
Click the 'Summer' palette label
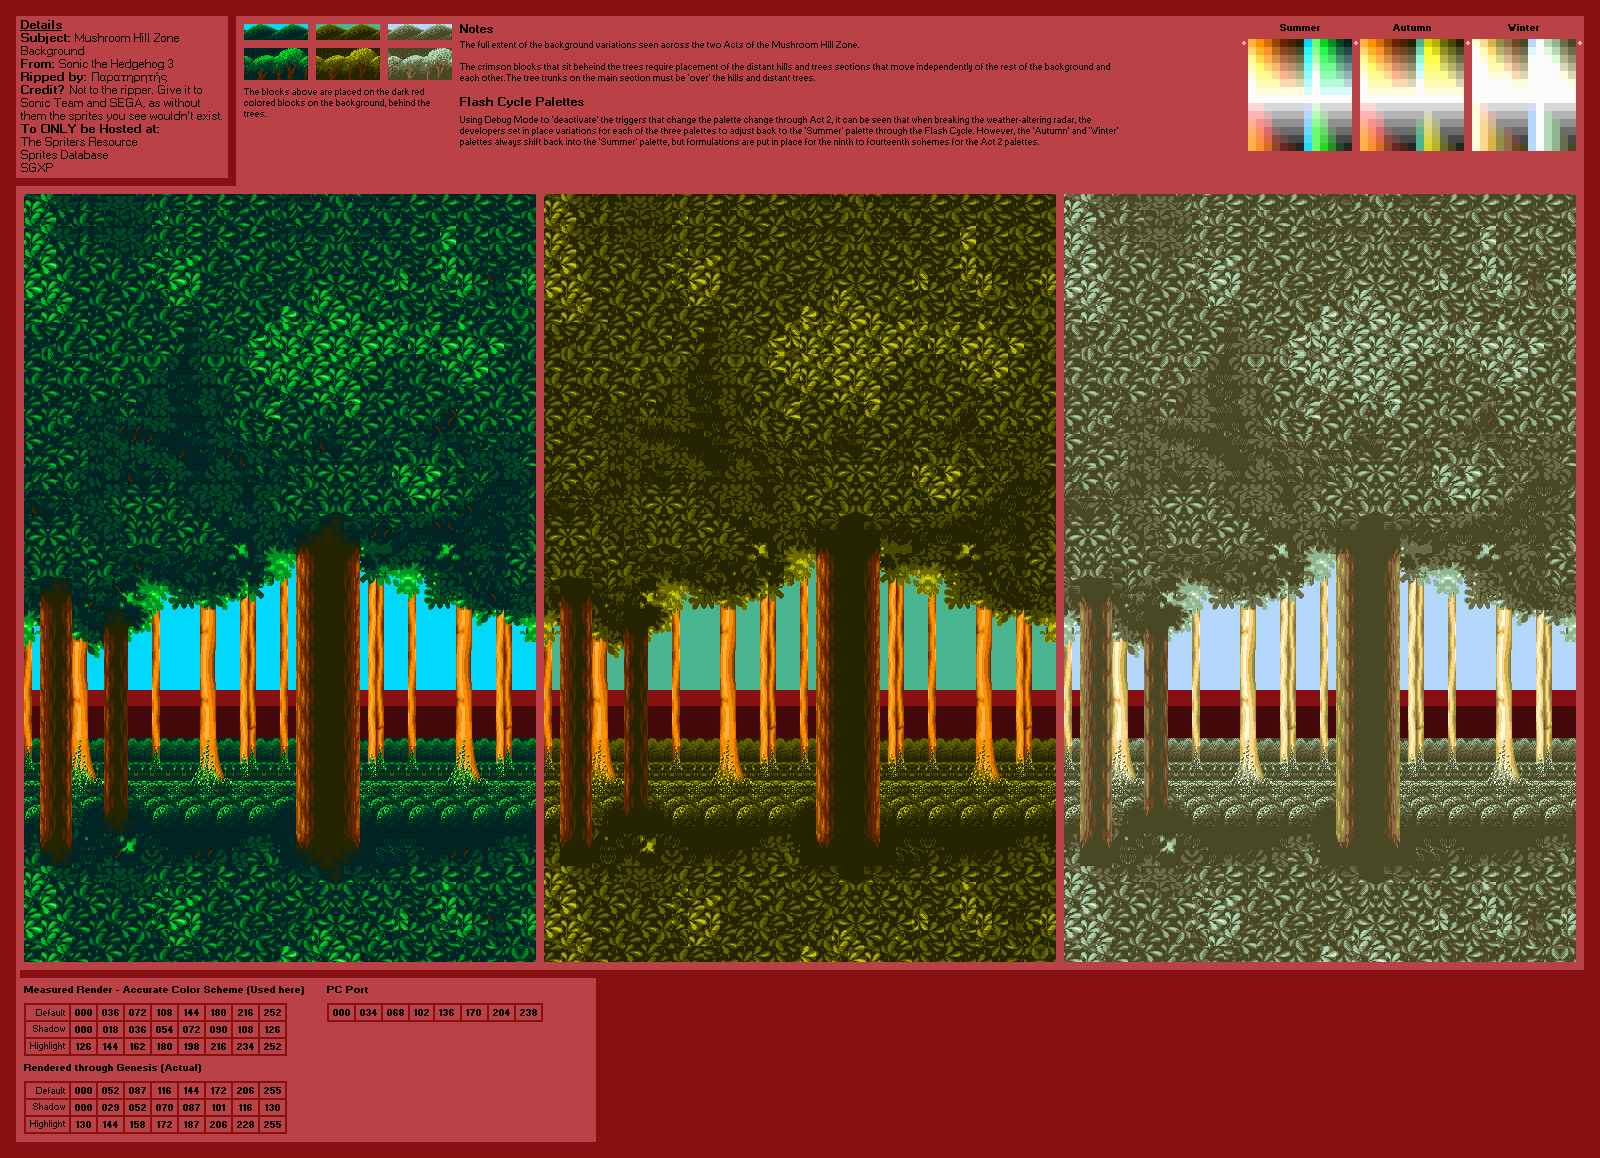(x=1300, y=28)
